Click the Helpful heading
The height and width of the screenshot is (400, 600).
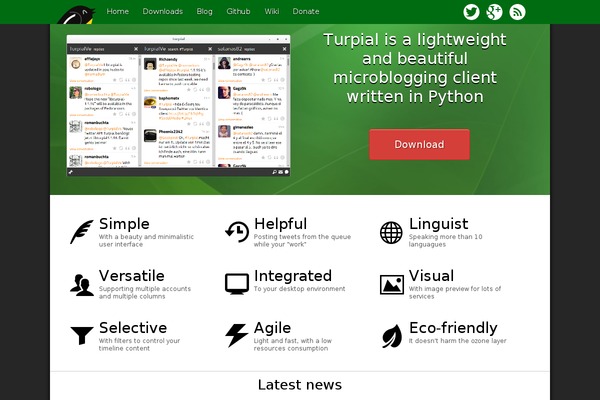point(280,224)
